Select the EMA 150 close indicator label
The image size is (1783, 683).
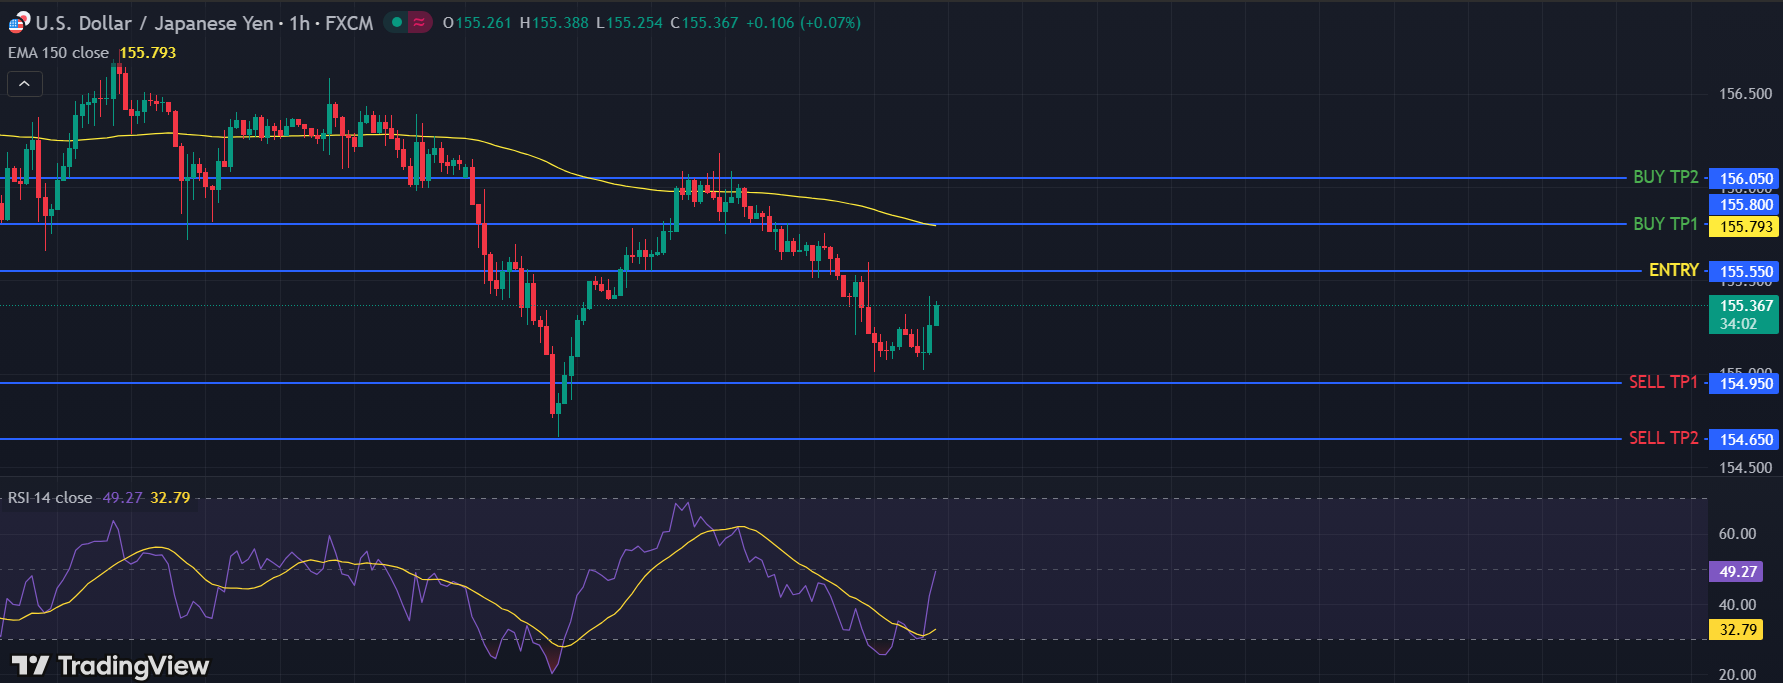coord(59,53)
